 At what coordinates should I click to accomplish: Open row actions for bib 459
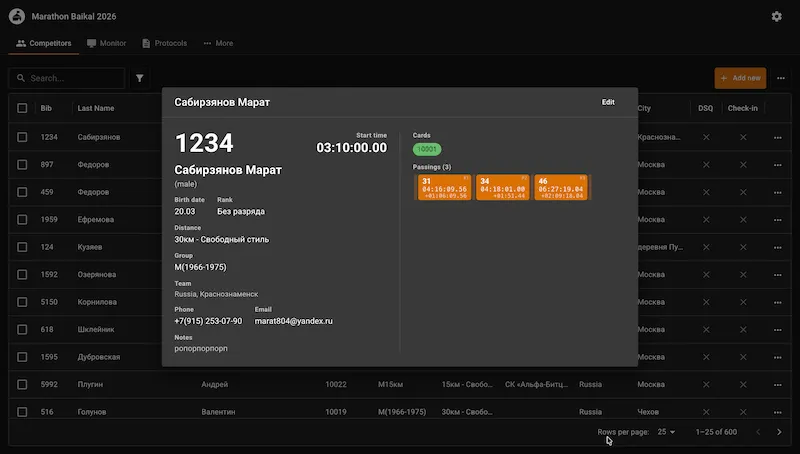click(x=778, y=192)
